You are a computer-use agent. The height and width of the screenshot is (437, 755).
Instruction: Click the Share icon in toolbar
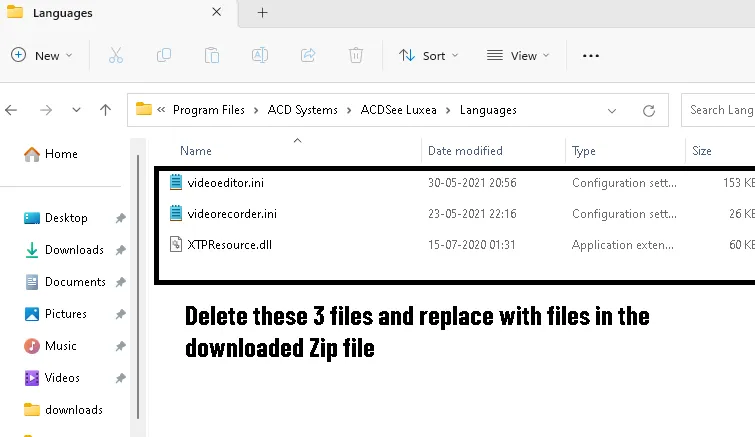click(308, 56)
